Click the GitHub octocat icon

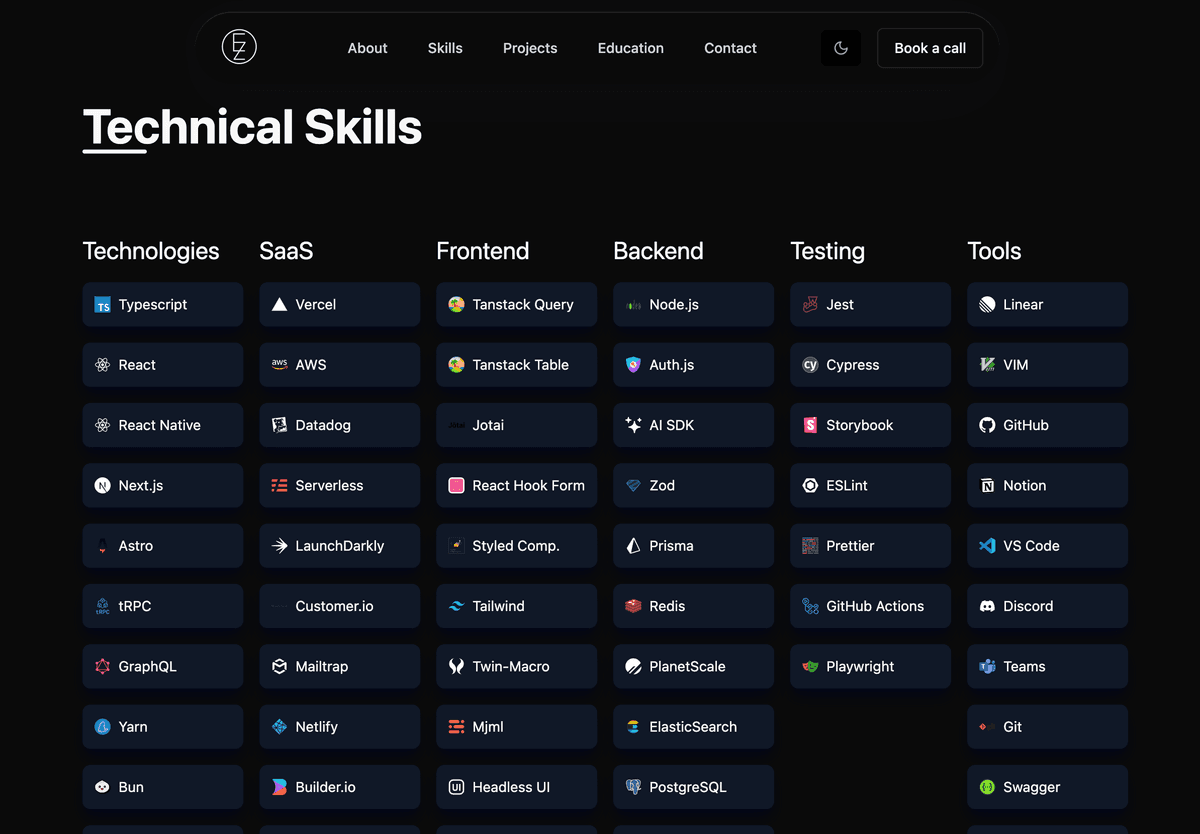point(987,425)
